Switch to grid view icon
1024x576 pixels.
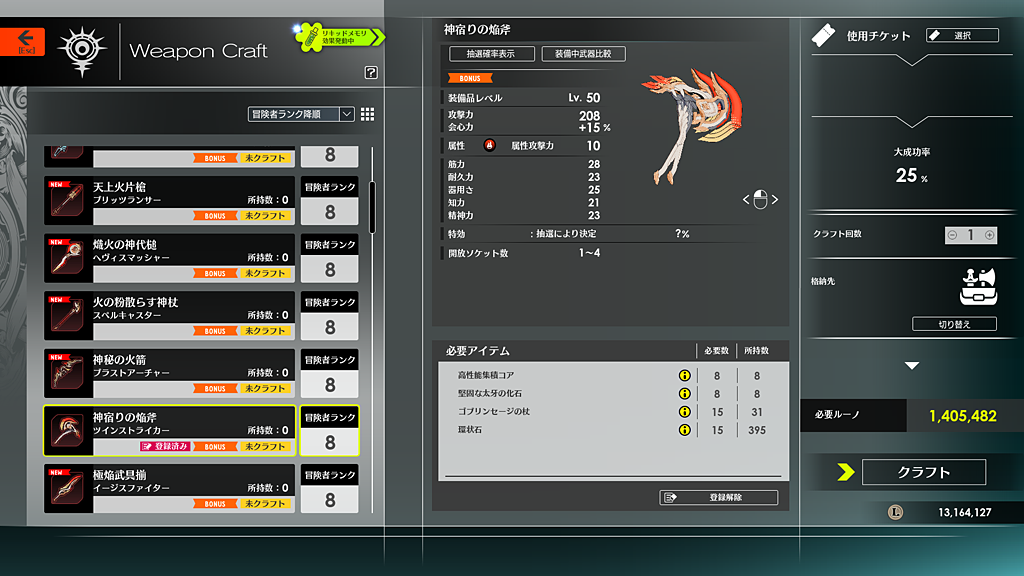coord(367,114)
